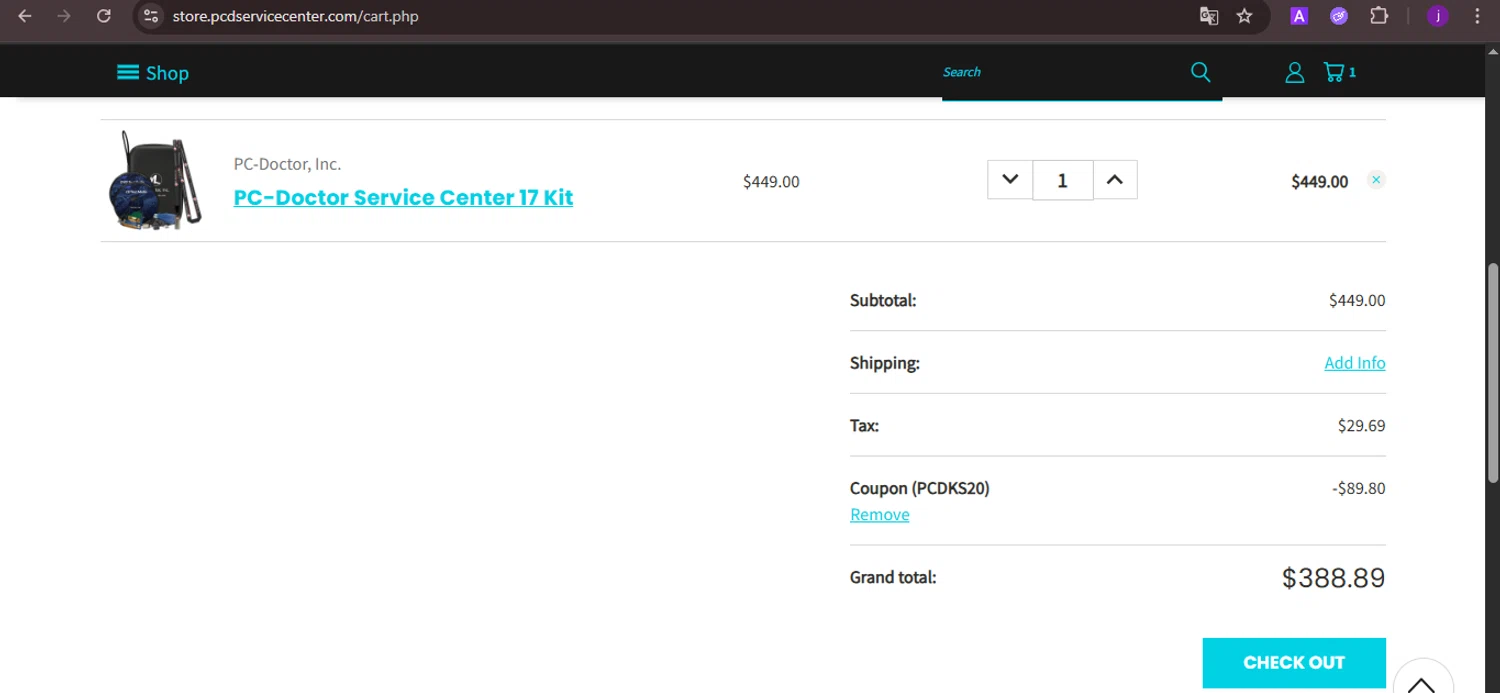This screenshot has height=693, width=1500.
Task: Go back to the previous page
Action: pyautogui.click(x=25, y=16)
